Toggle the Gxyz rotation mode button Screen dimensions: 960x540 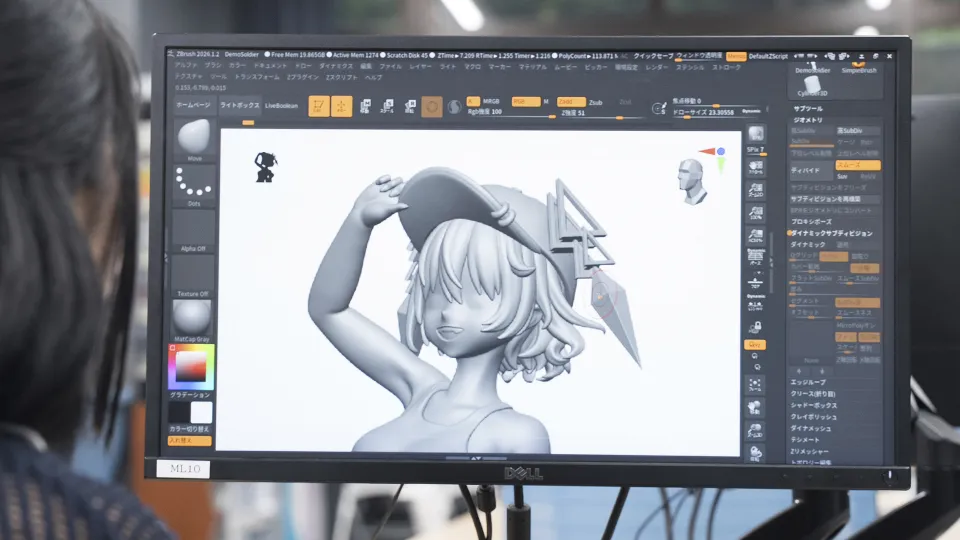(755, 345)
